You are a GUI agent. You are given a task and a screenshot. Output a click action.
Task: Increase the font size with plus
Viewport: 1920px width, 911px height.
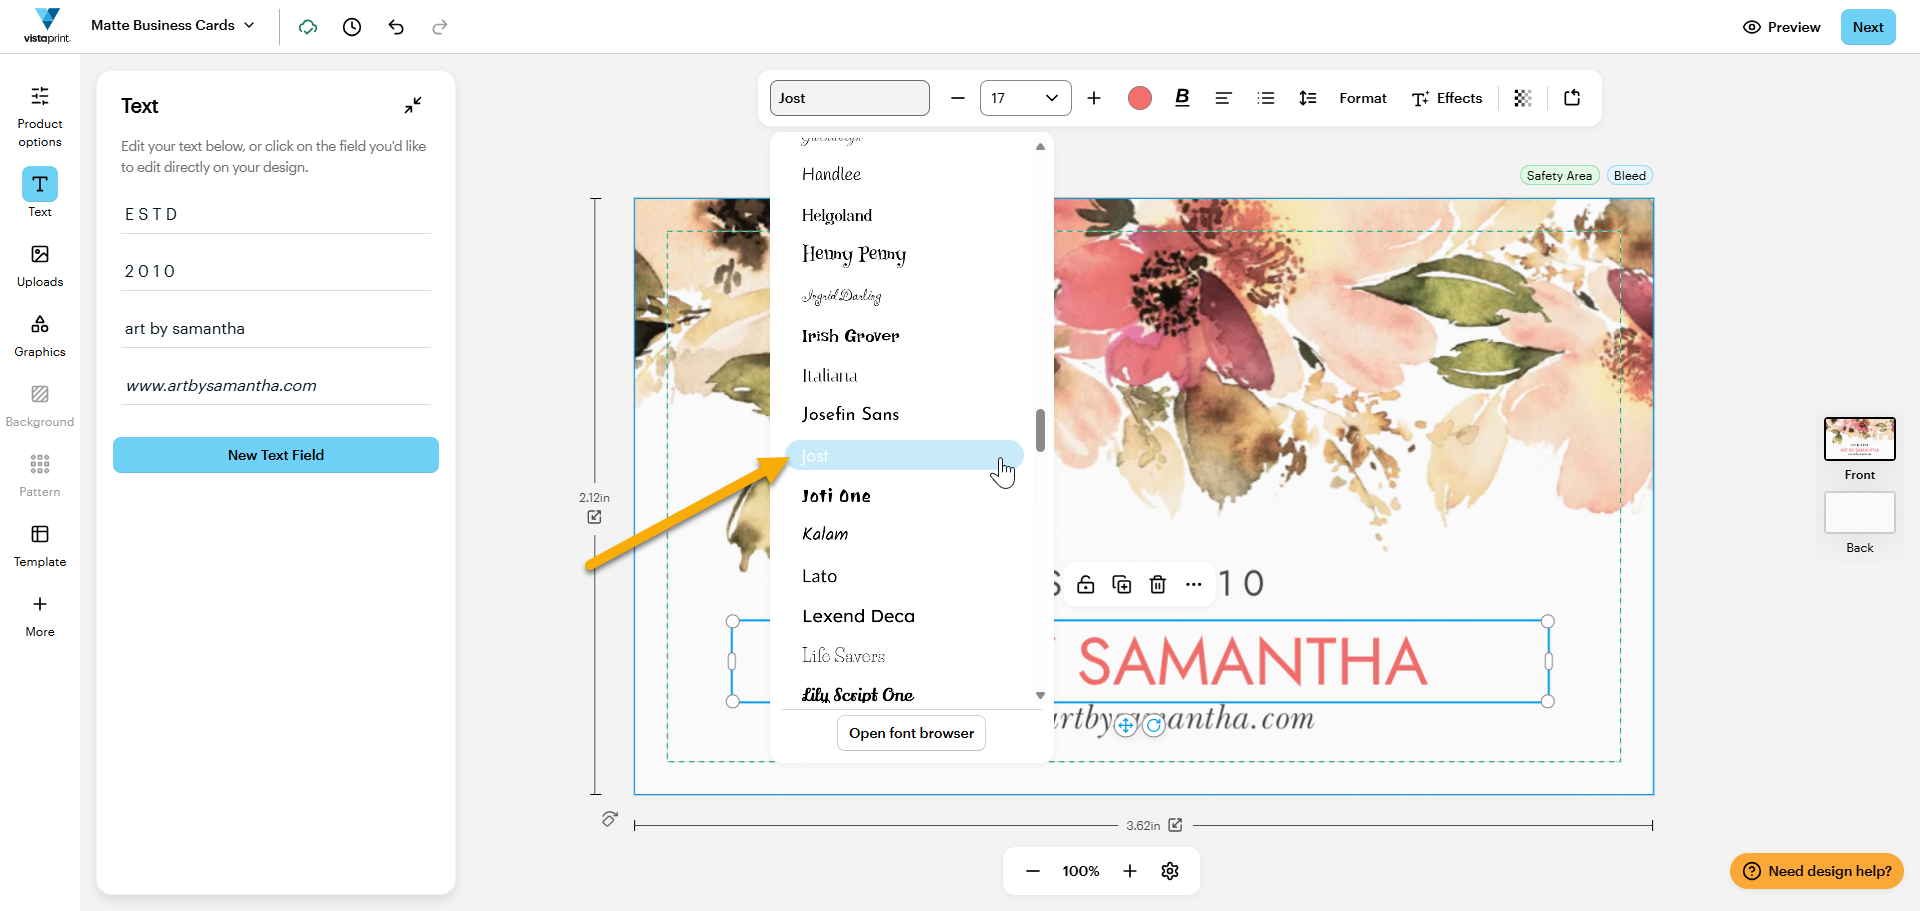point(1094,98)
